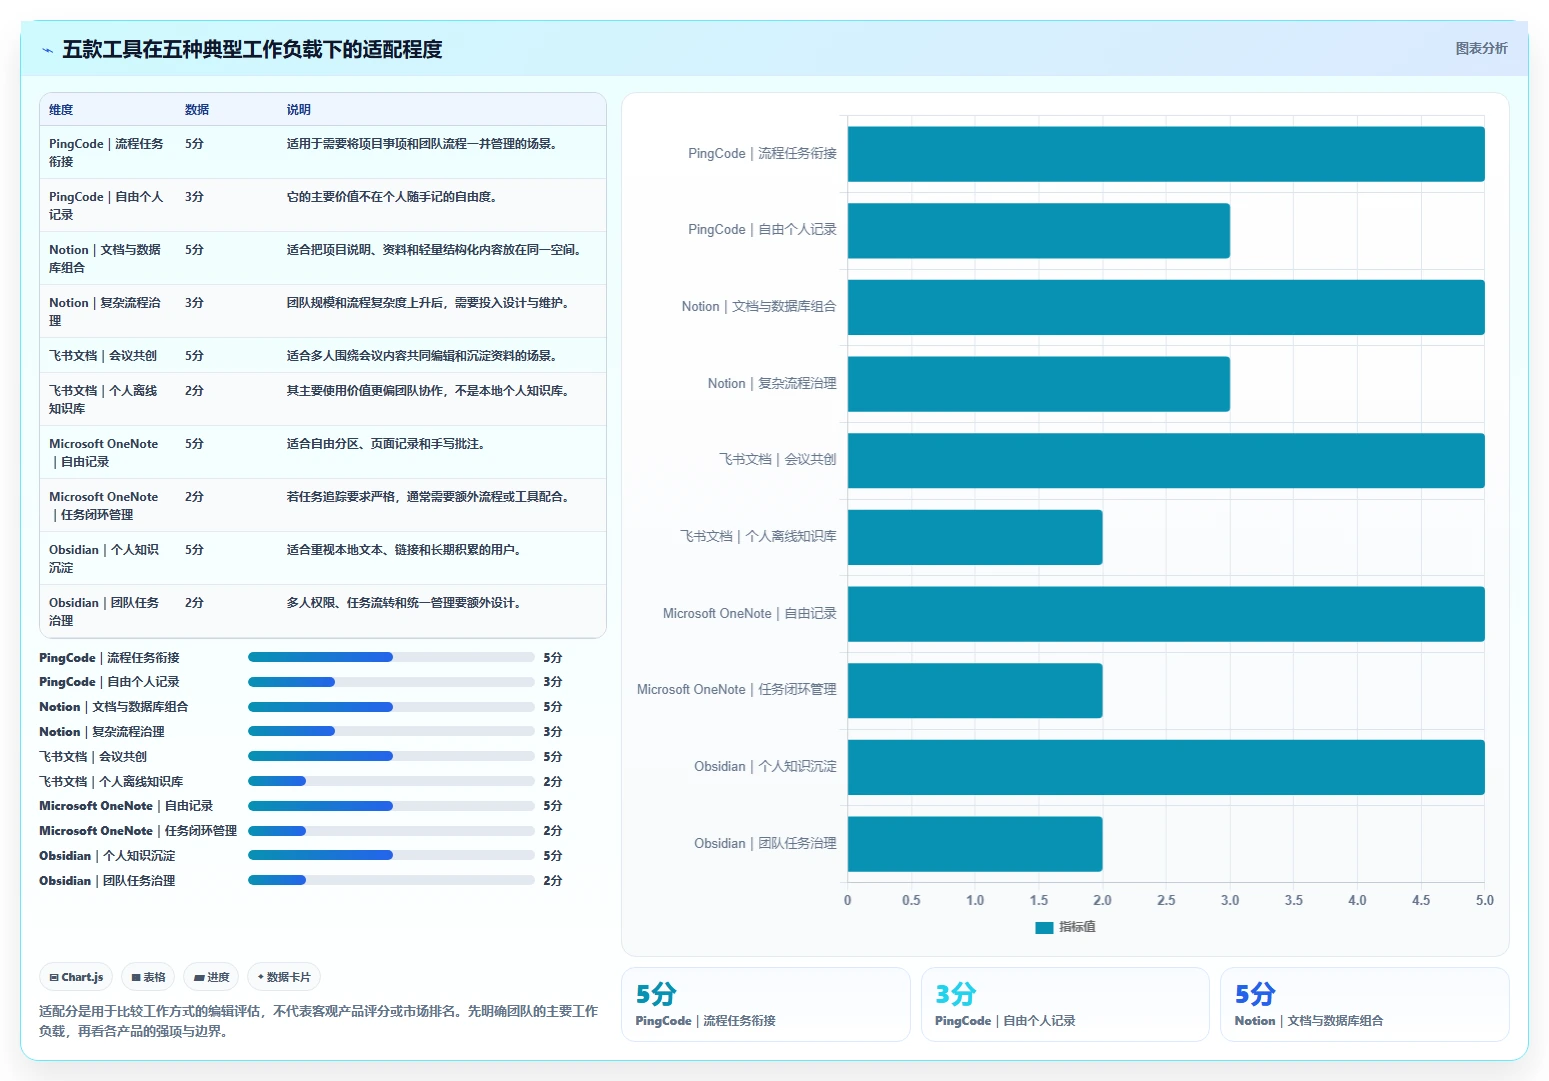Viewport: 1549px width, 1081px height.
Task: Click the chart bar for Microsoft OneNote | 自由记录
Action: (1166, 614)
